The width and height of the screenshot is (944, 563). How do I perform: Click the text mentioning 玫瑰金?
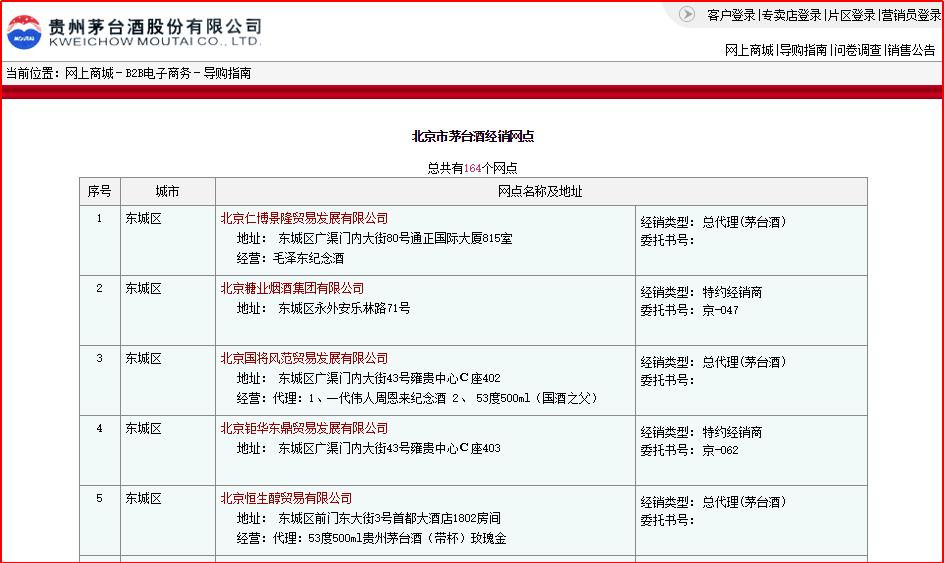coord(371,538)
